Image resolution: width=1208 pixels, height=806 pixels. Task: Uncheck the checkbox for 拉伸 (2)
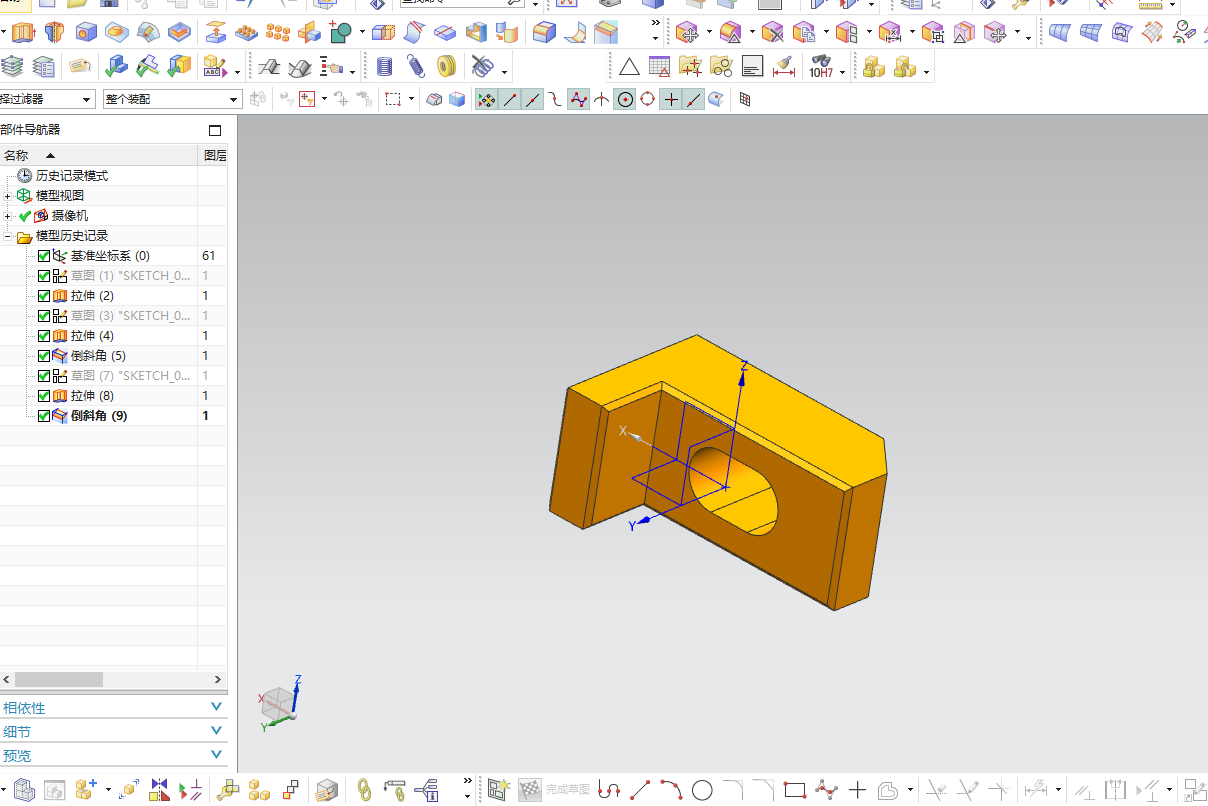(x=44, y=296)
